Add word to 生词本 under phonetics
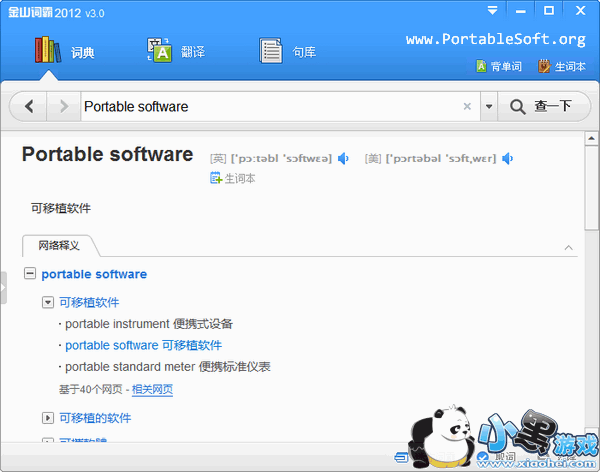 tap(233, 178)
